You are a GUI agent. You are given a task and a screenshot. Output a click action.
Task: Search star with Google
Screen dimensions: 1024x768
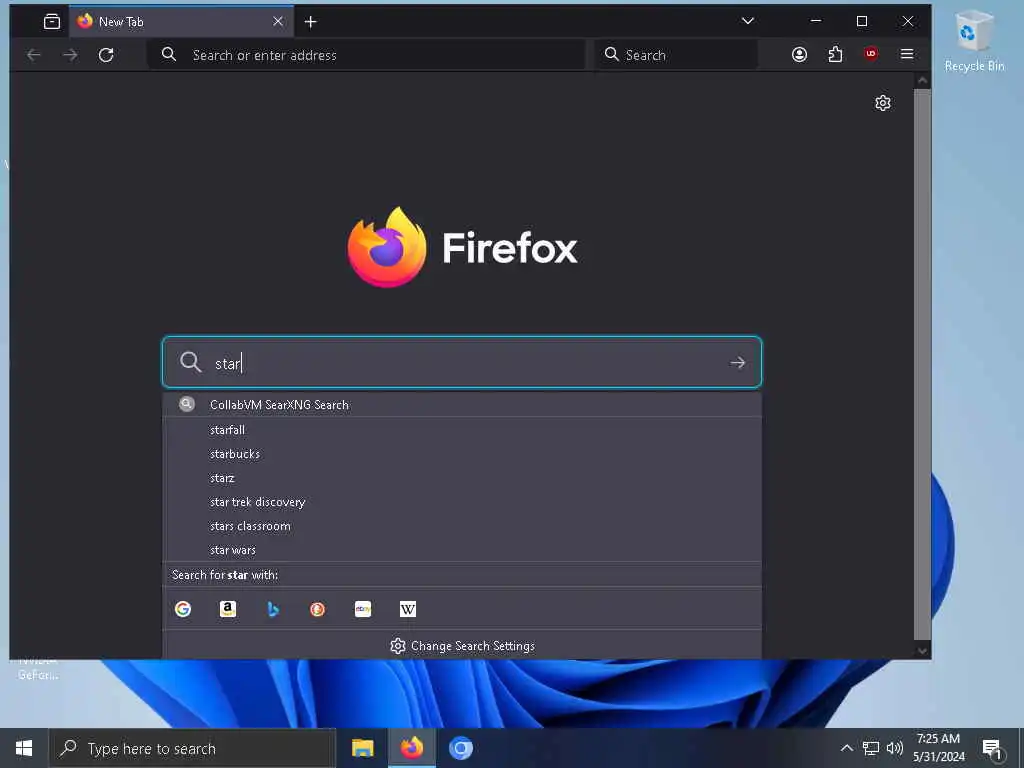pos(183,609)
